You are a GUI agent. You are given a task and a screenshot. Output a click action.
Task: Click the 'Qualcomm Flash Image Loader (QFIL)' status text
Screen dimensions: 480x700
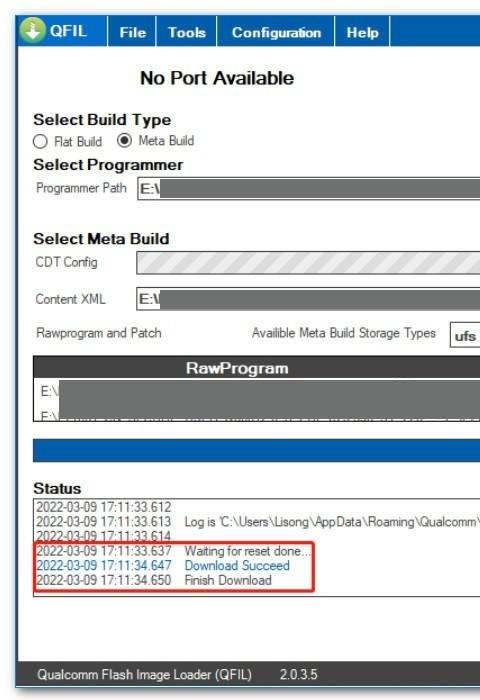[144, 674]
